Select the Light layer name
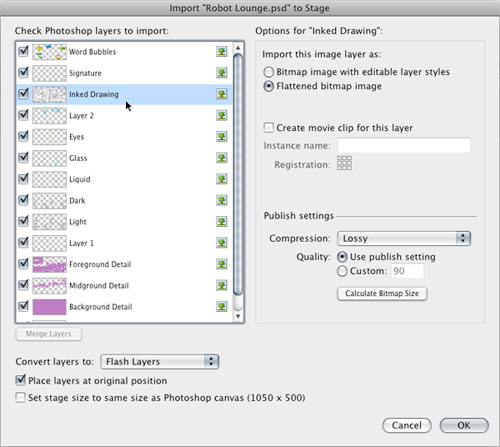Screen dimensions: 500x447 tap(78, 222)
